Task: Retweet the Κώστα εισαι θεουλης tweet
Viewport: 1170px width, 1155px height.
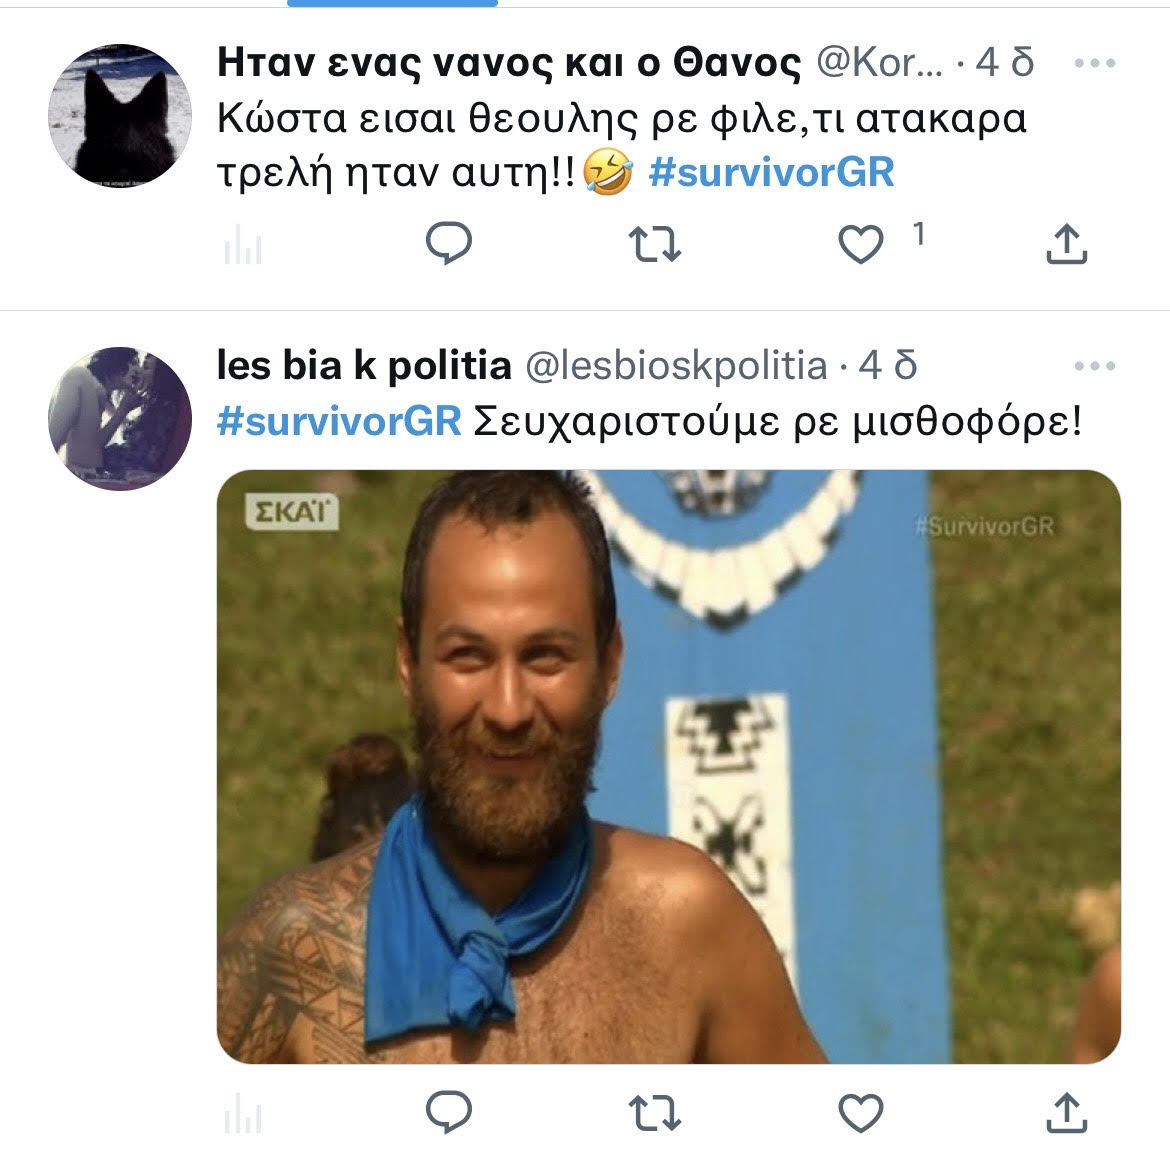Action: click(654, 244)
